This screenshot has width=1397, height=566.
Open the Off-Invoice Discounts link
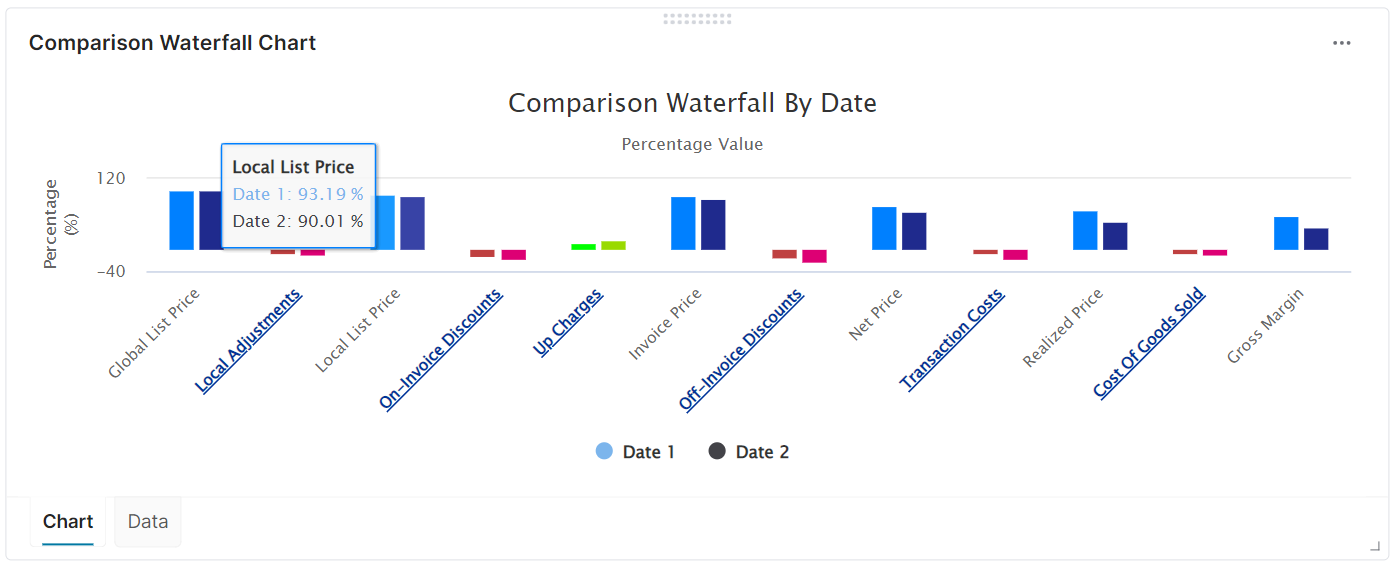tap(741, 350)
